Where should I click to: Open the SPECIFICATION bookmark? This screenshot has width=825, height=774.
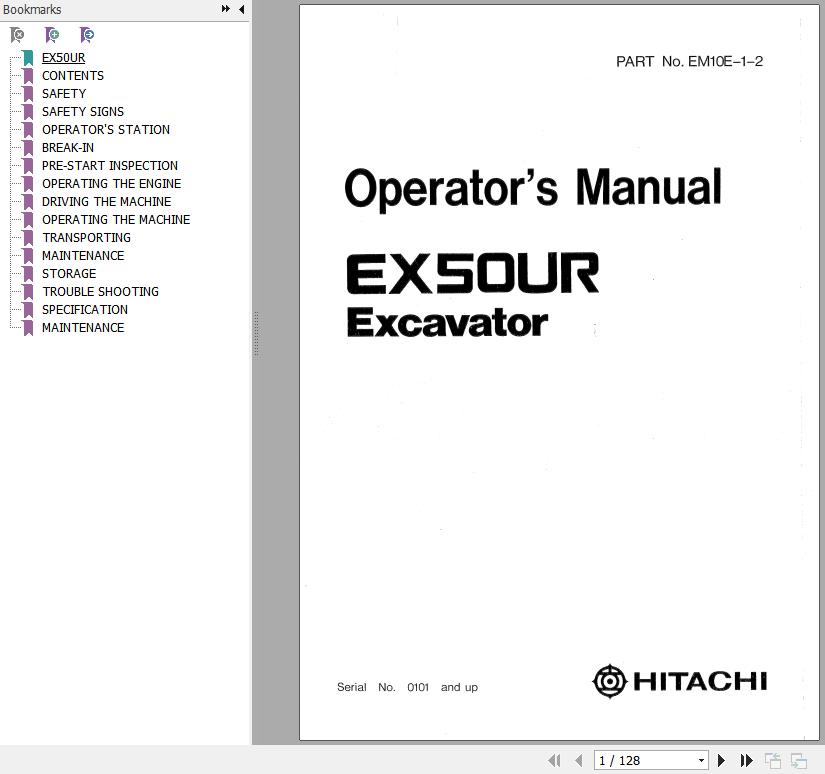pyautogui.click(x=85, y=309)
